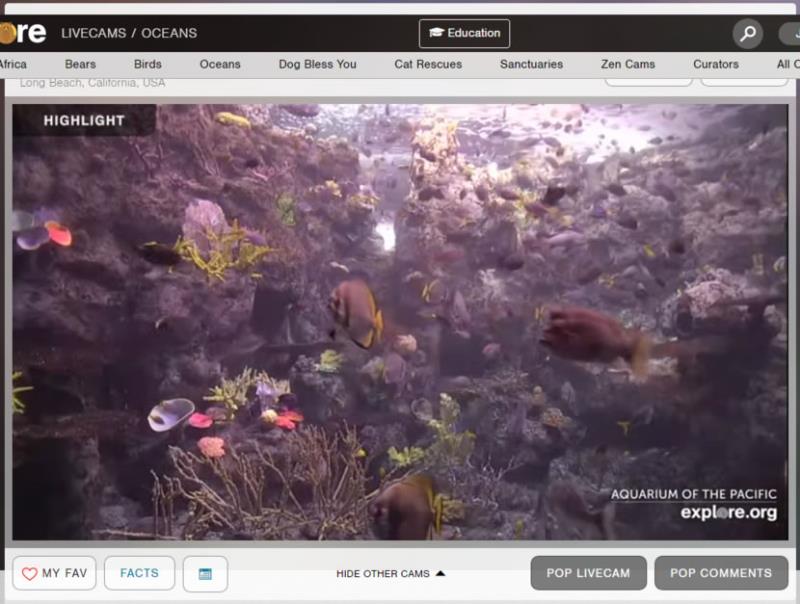Open the search magnifier icon
Viewport: 800px width, 604px height.
(x=747, y=34)
